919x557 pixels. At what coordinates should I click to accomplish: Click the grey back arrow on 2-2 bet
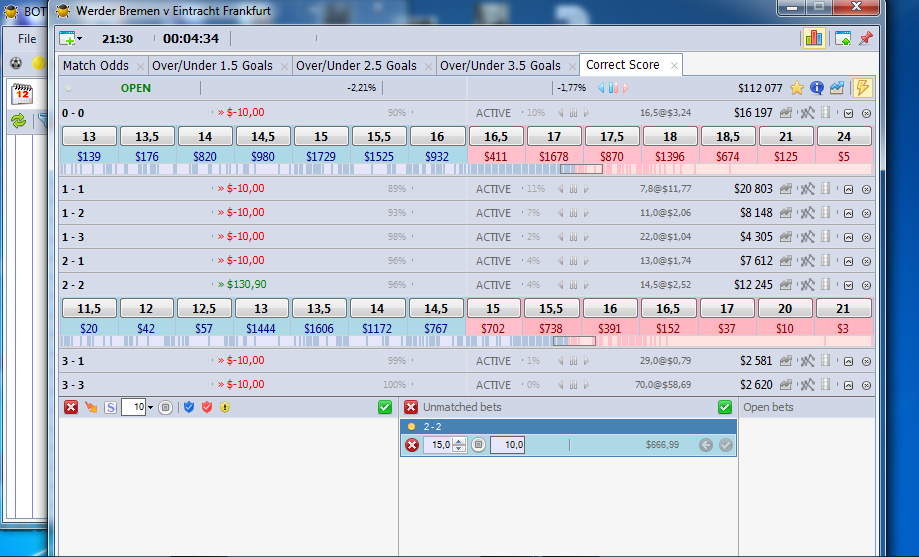click(706, 445)
